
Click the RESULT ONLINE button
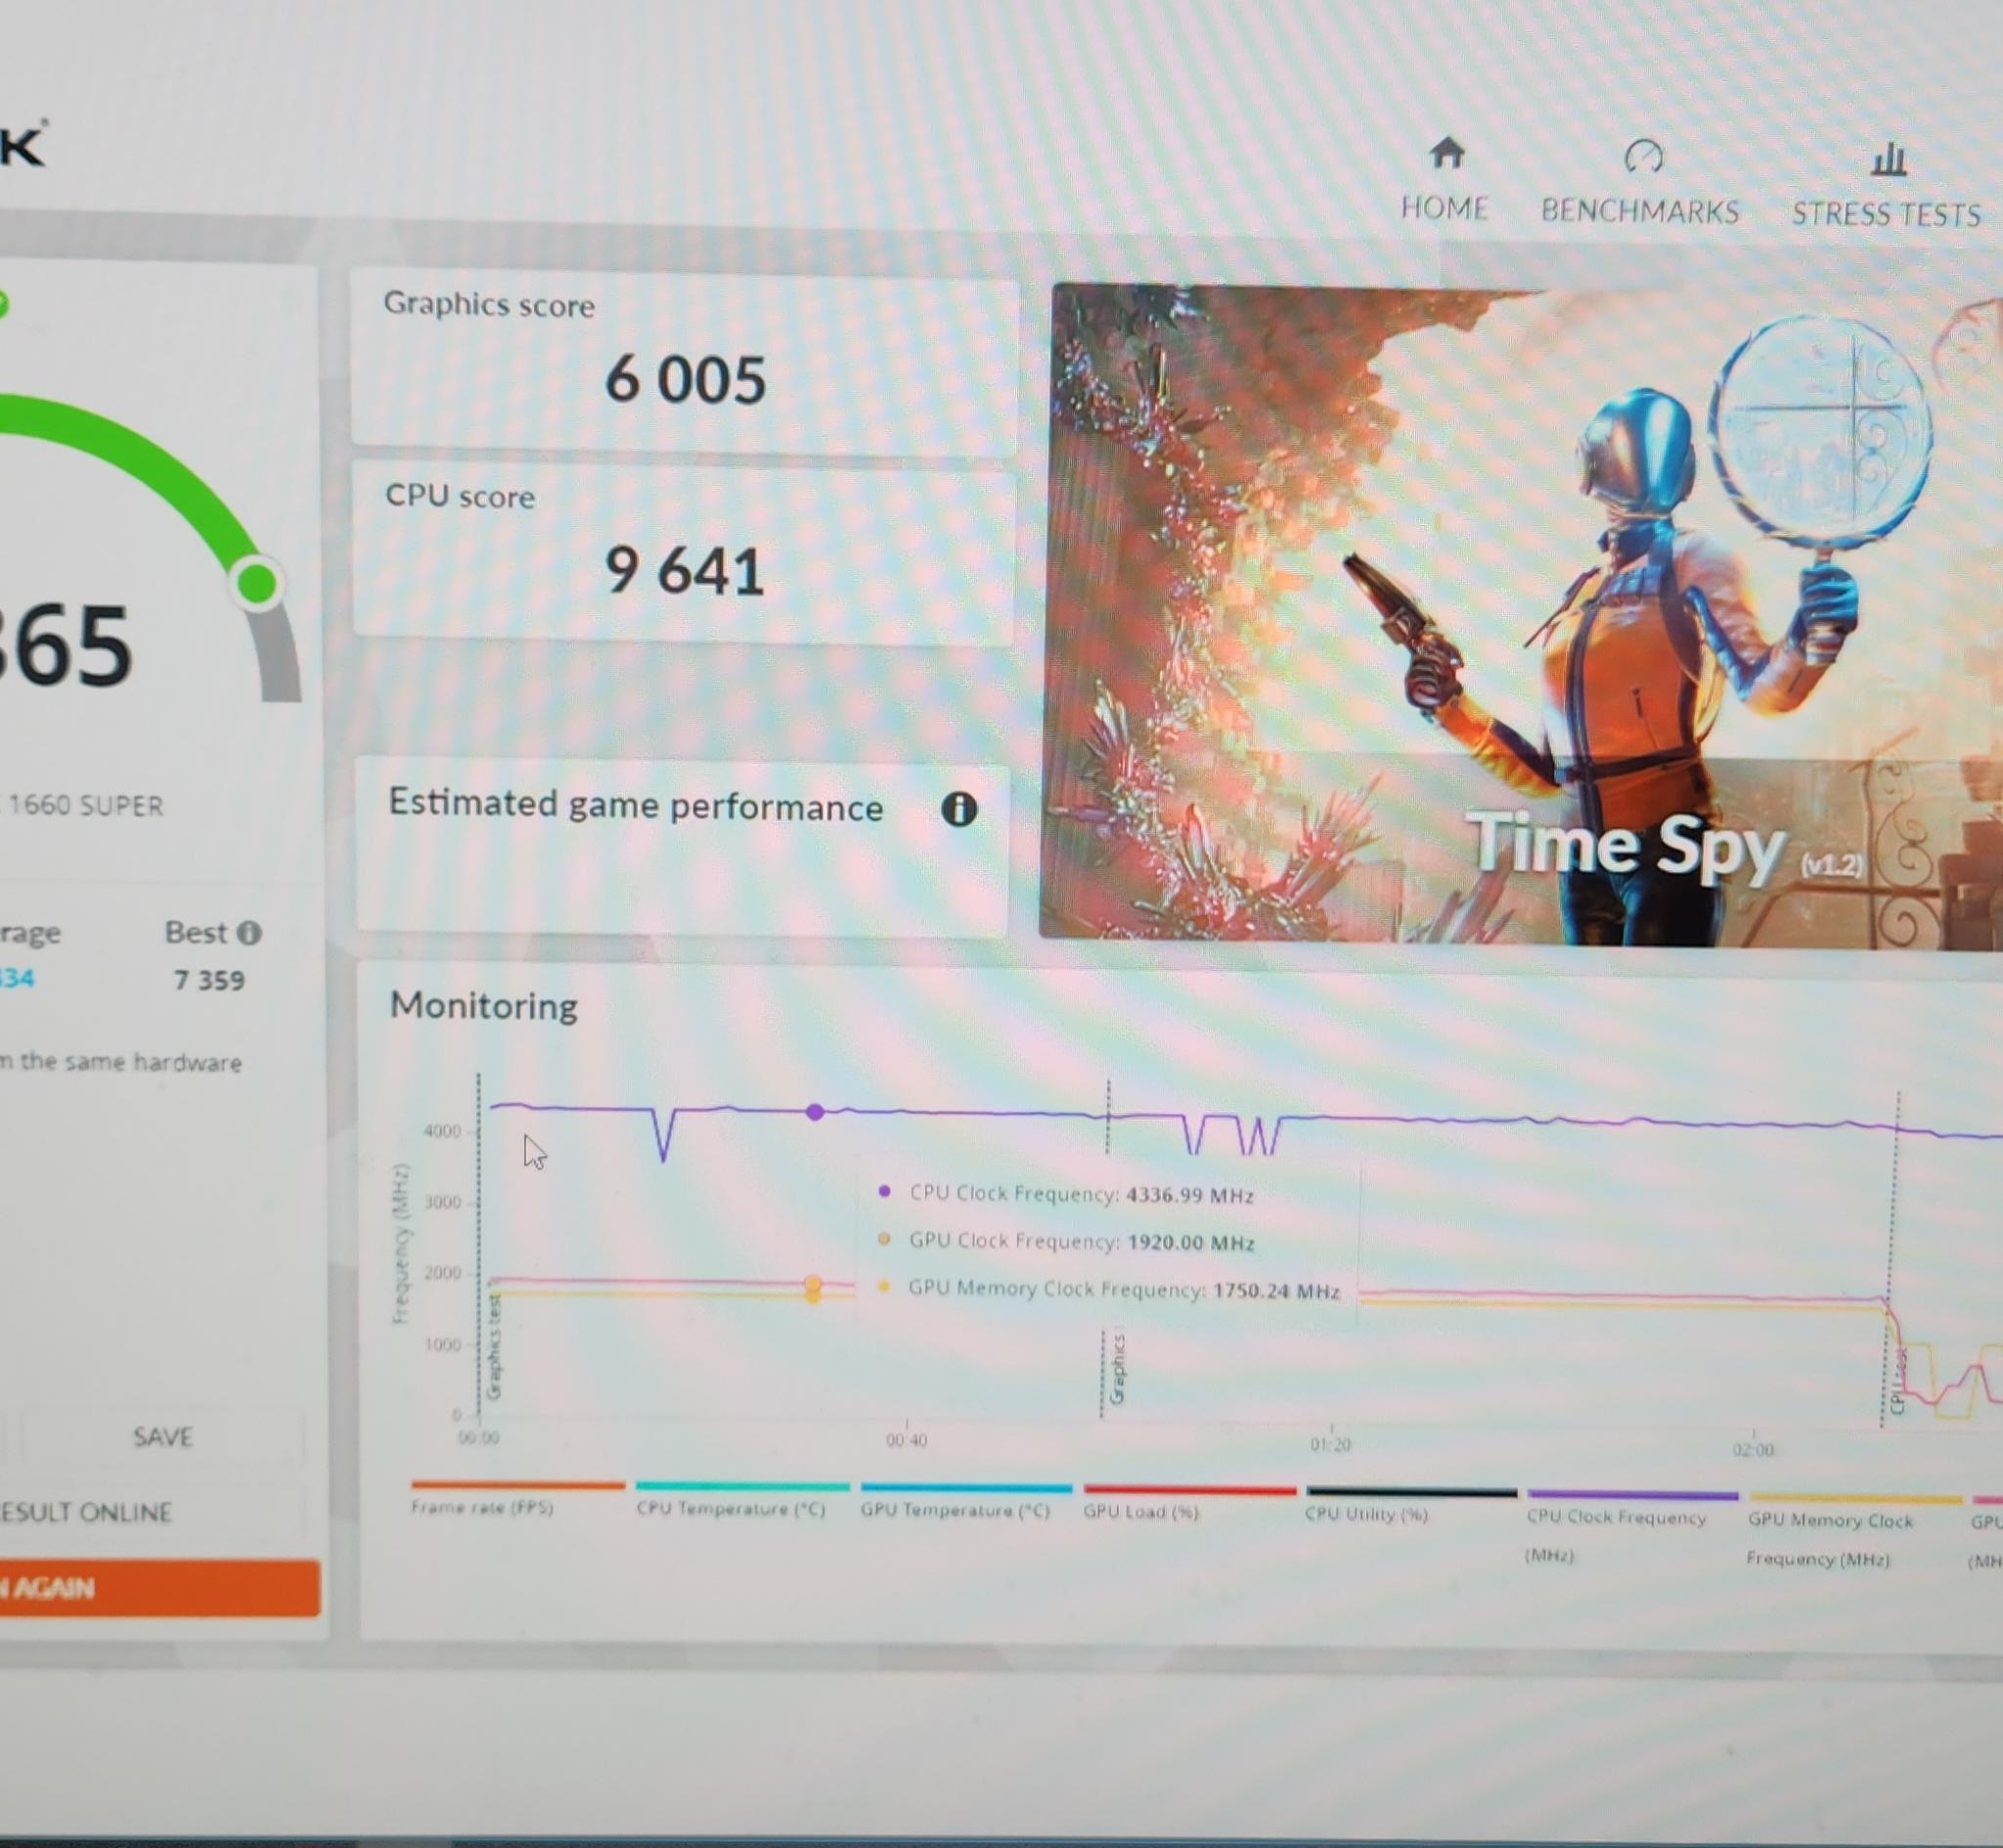[x=150, y=1512]
